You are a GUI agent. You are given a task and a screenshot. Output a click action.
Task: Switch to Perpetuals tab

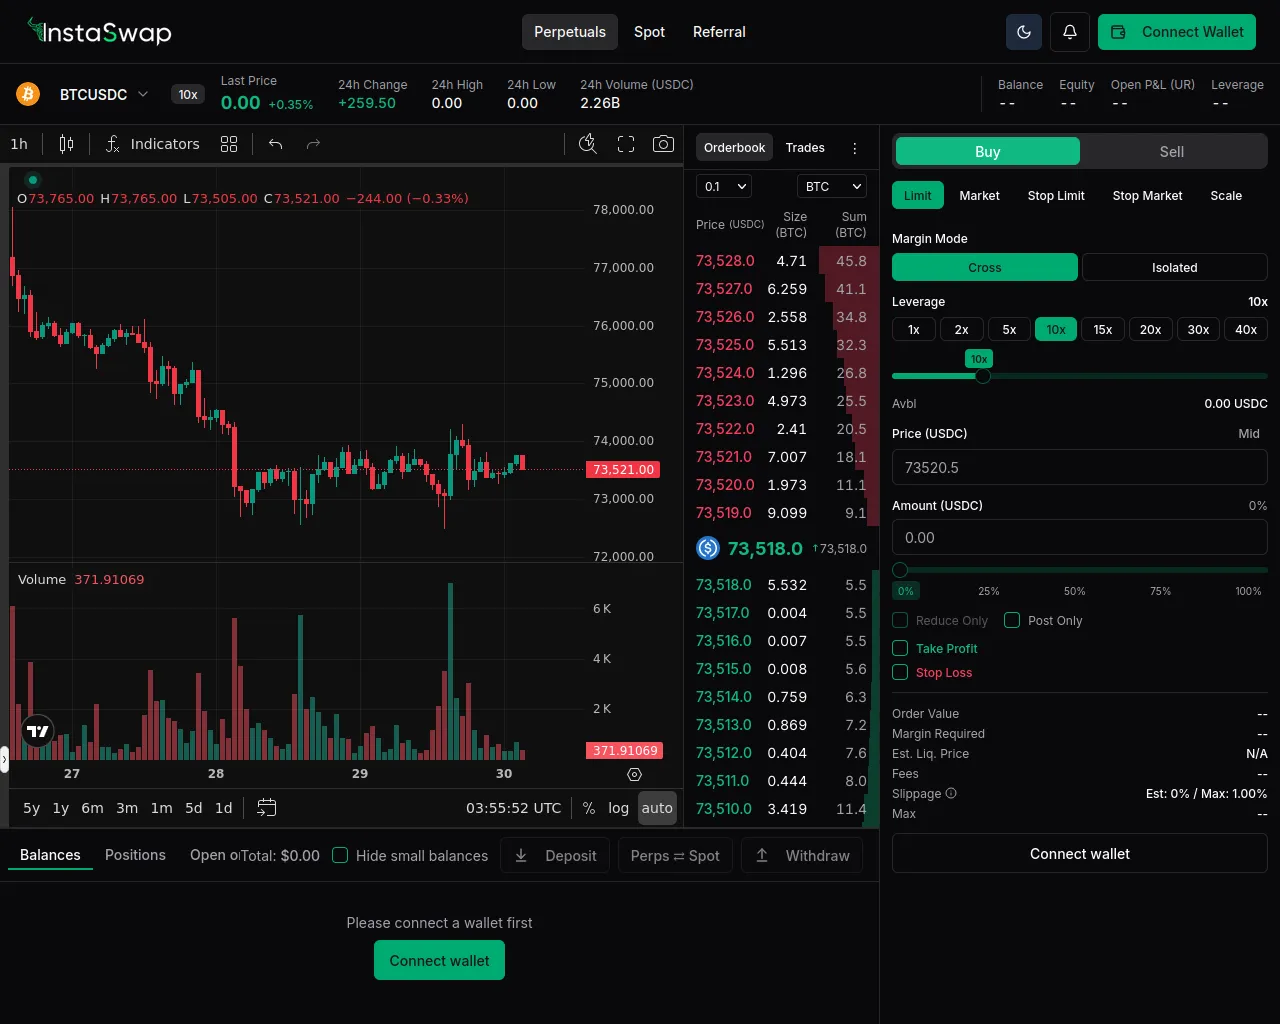pos(570,32)
